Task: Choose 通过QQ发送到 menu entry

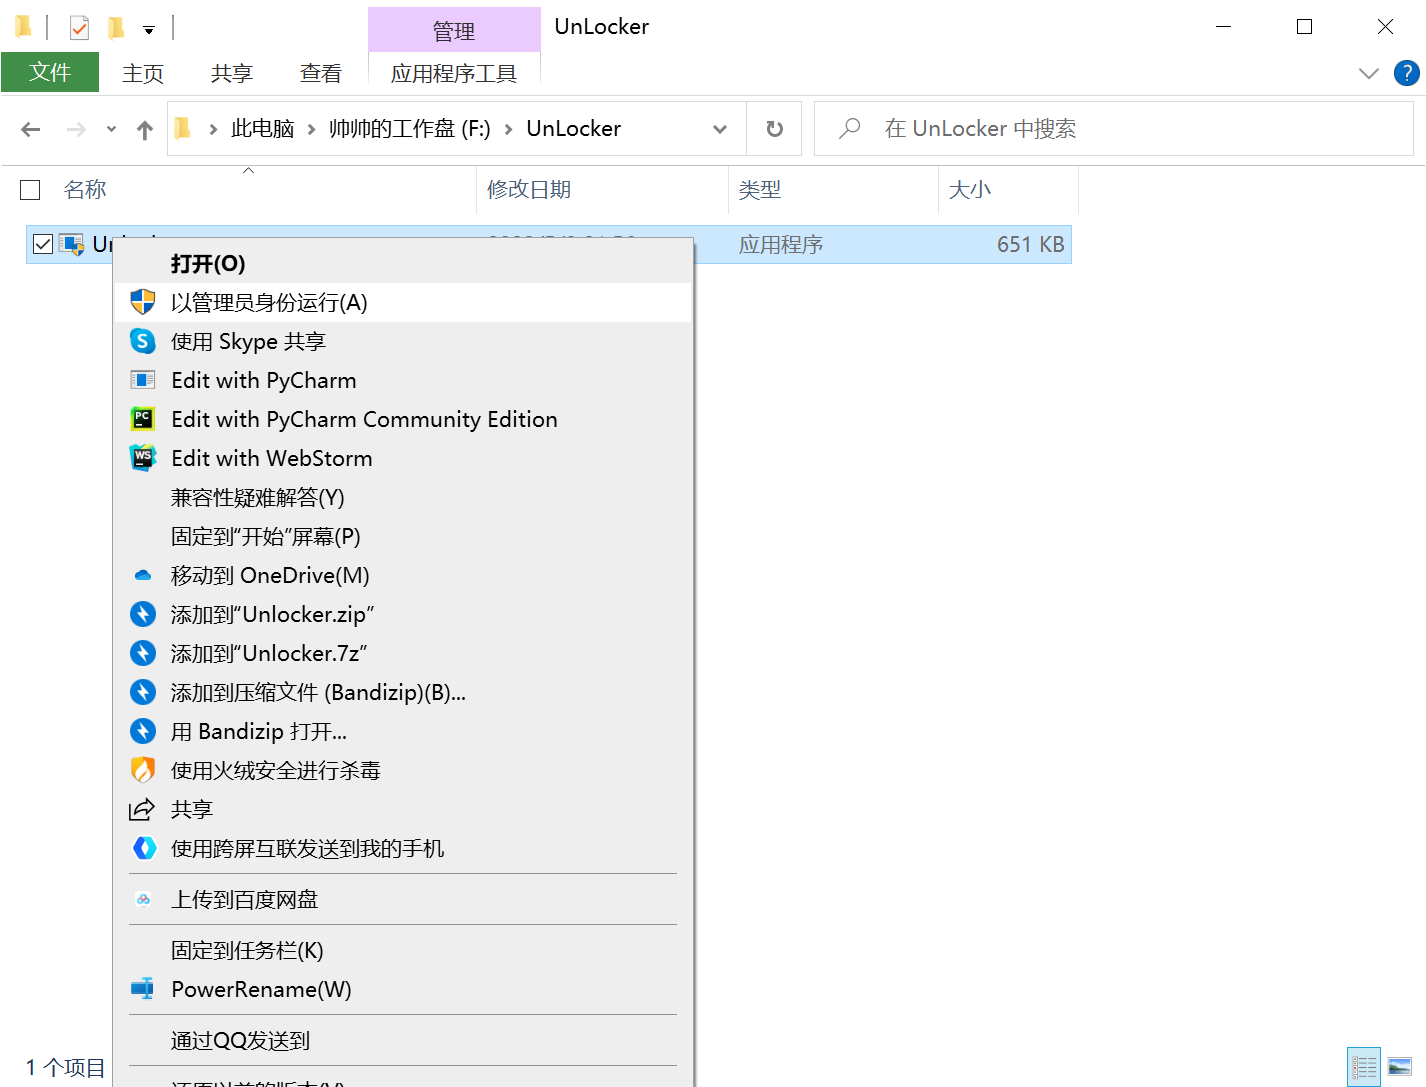Action: pyautogui.click(x=403, y=1040)
